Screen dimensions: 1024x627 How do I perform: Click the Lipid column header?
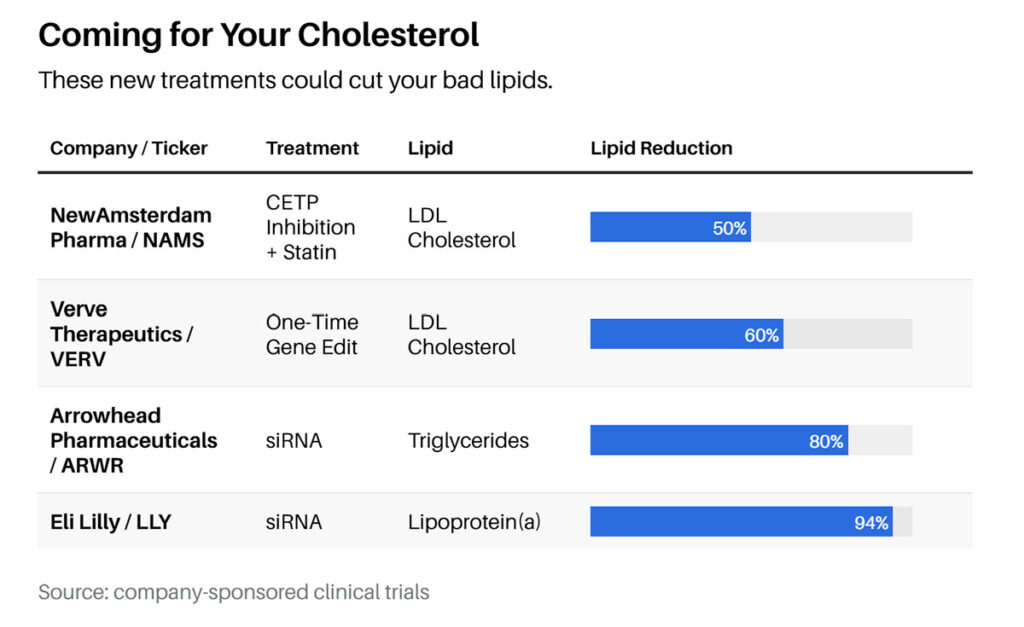[x=430, y=149]
